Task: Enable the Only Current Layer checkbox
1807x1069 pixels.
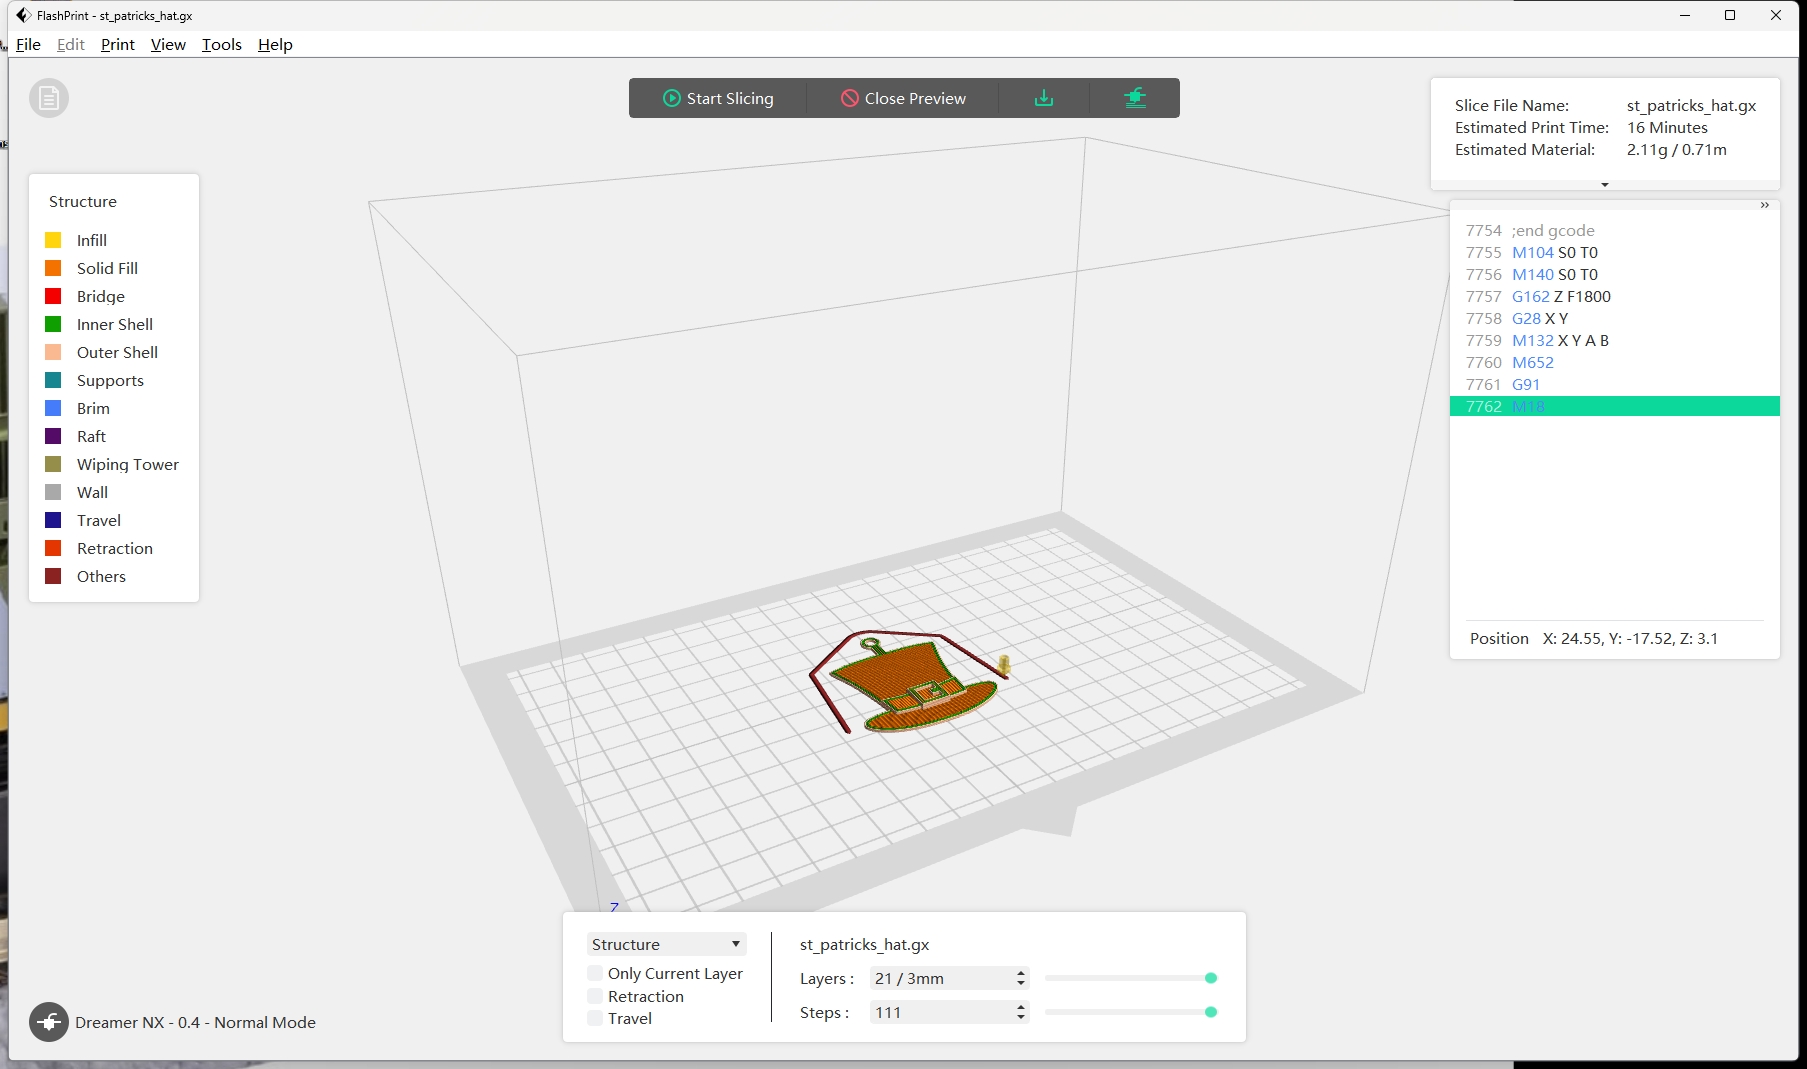Action: point(595,973)
